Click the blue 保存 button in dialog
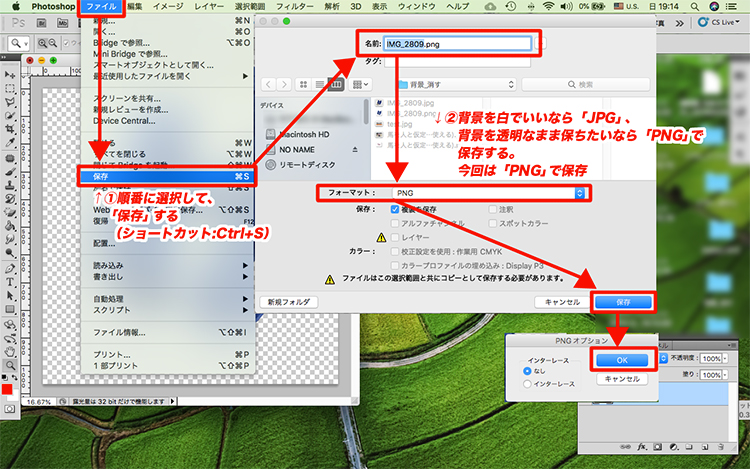The image size is (750, 469). coord(623,302)
